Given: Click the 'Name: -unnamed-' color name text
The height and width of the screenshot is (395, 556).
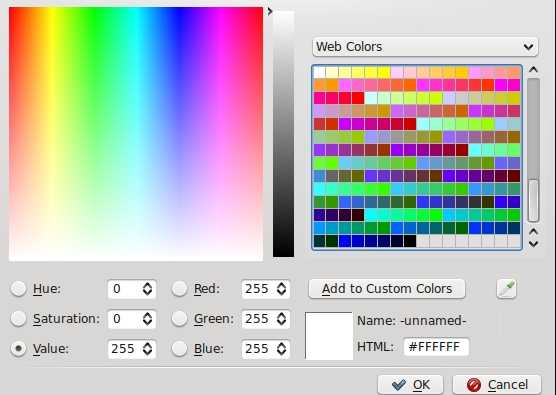Looking at the screenshot, I should (x=411, y=321).
